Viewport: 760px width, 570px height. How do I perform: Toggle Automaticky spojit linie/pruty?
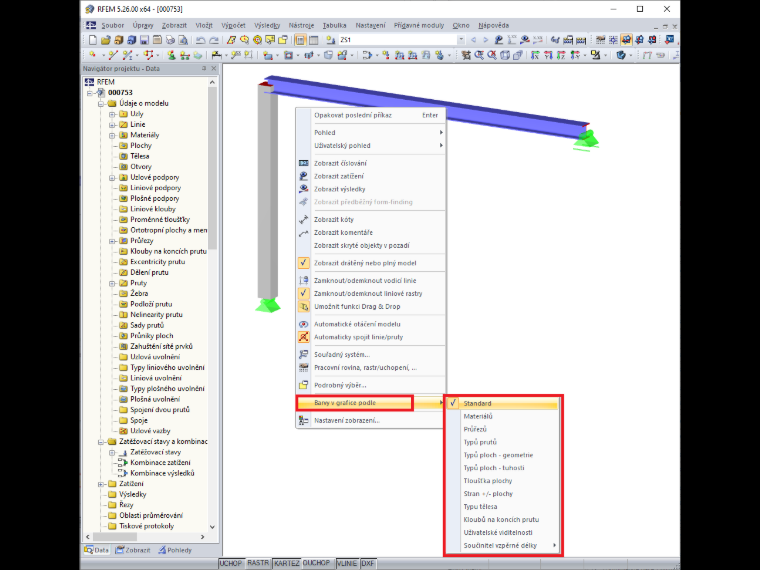[303, 337]
